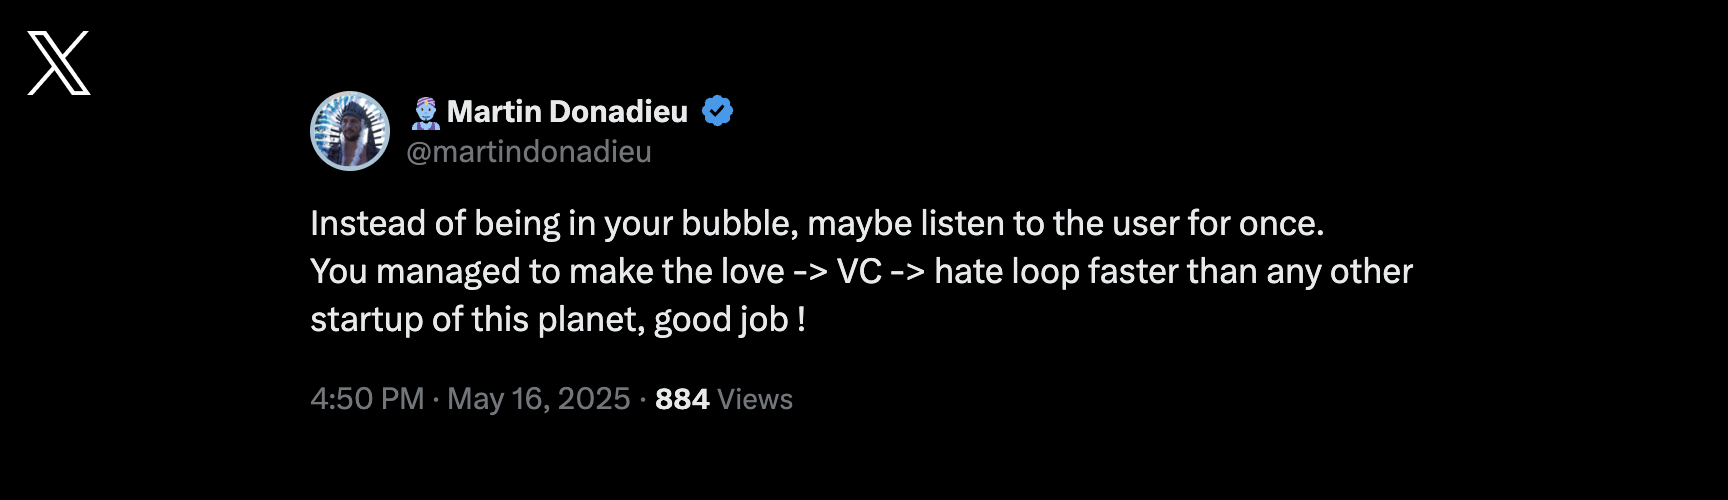Viewport: 1728px width, 500px height.
Task: Click the blue verified badge
Action: 718,111
